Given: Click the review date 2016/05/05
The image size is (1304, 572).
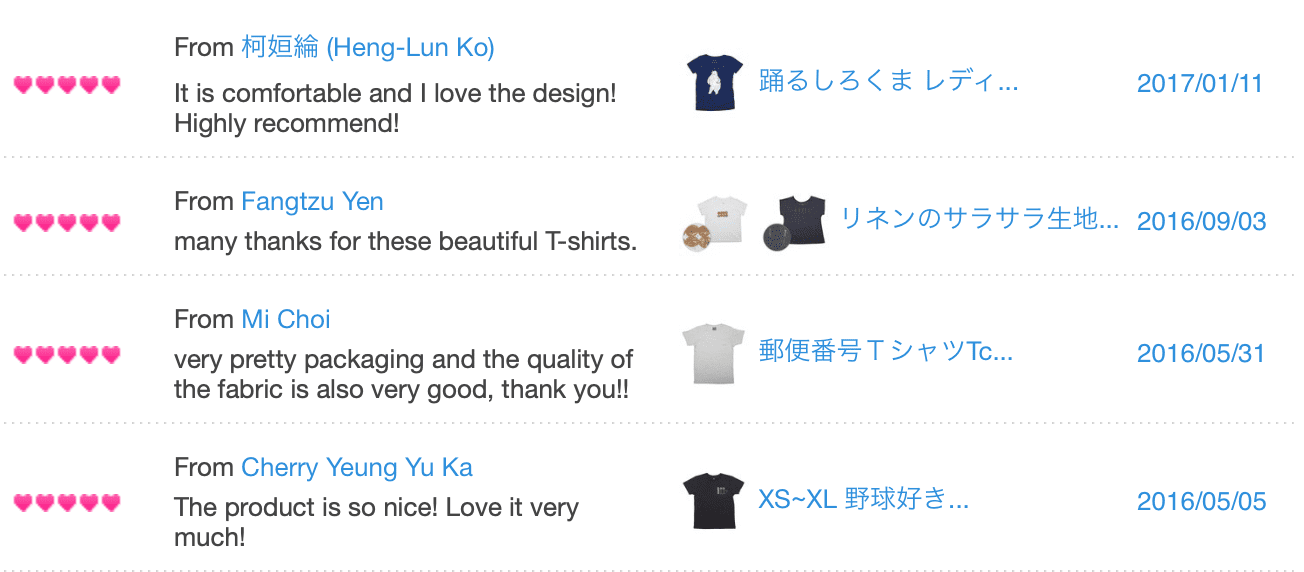Looking at the screenshot, I should (x=1201, y=501).
